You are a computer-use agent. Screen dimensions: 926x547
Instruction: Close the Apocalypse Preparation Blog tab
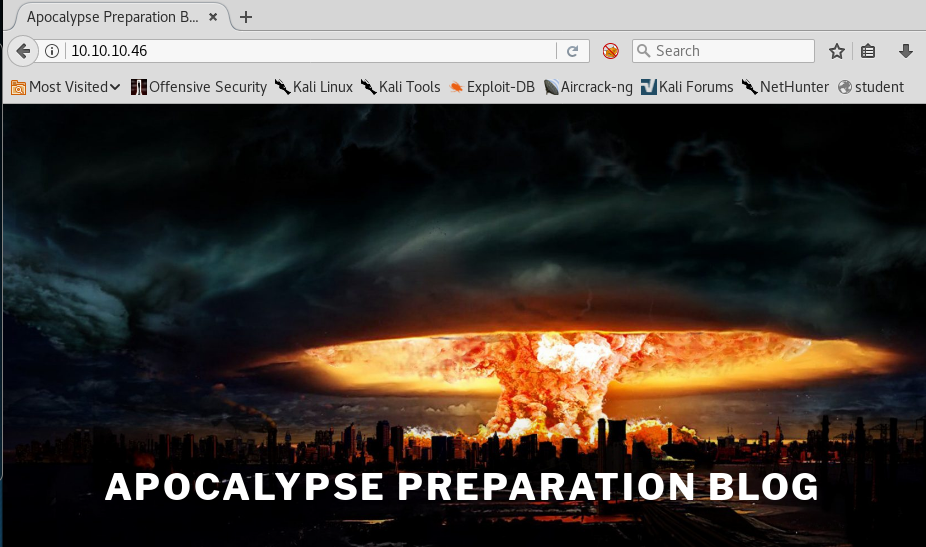pyautogui.click(x=213, y=17)
